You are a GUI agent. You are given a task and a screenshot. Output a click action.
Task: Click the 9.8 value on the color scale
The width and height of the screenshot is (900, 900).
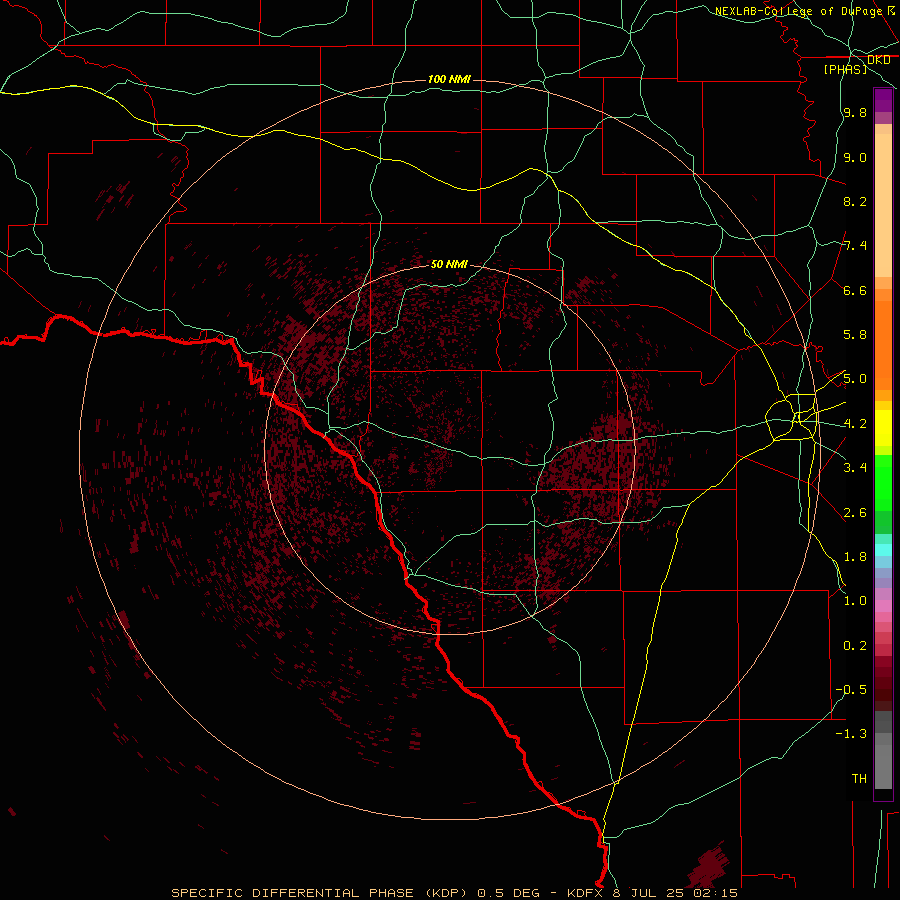coord(855,113)
